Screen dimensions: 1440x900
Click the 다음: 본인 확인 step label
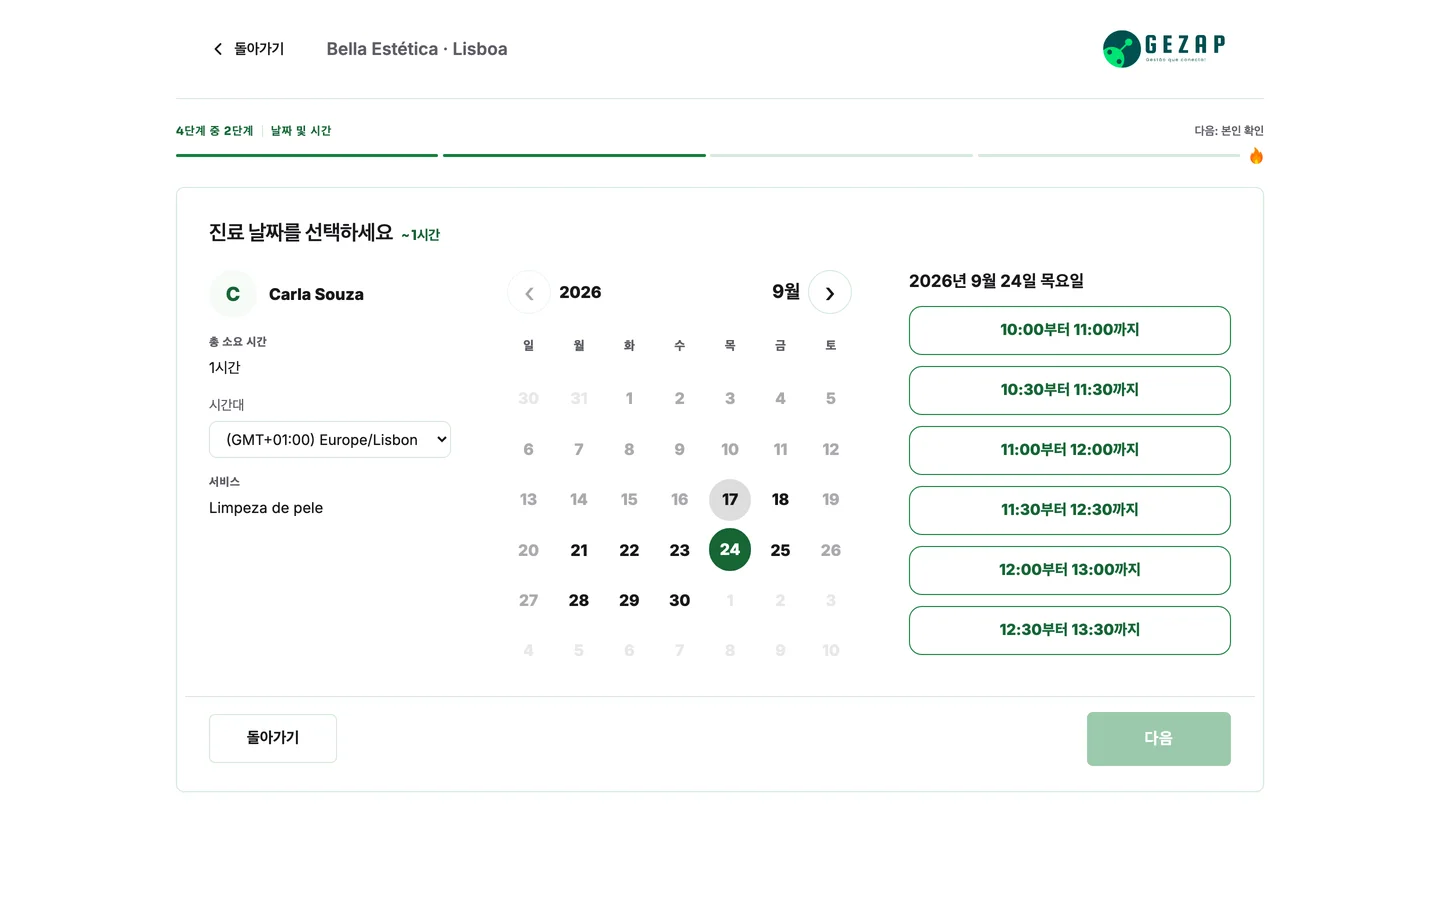(x=1229, y=131)
